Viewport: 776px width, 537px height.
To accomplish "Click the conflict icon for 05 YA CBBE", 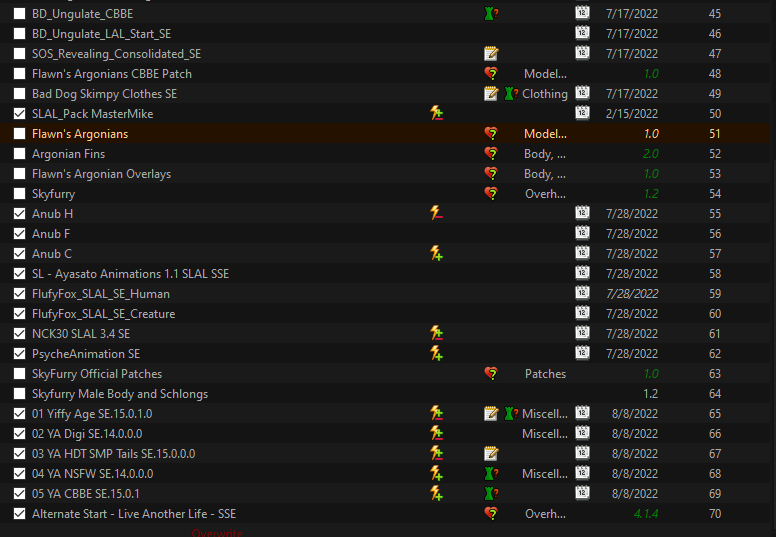I will [x=436, y=493].
